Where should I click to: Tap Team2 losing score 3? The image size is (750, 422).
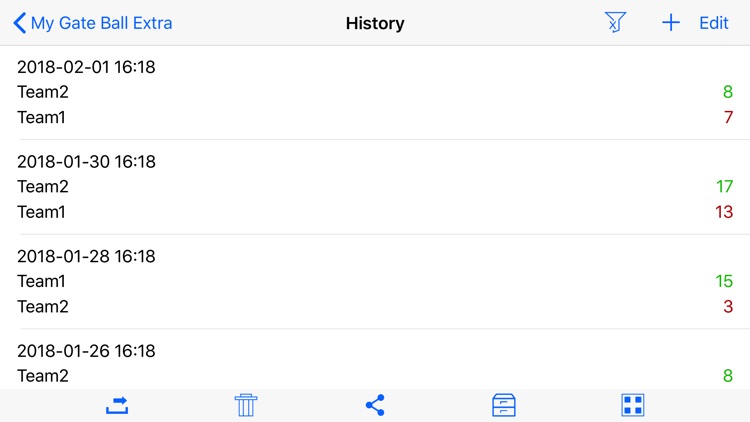click(x=728, y=307)
